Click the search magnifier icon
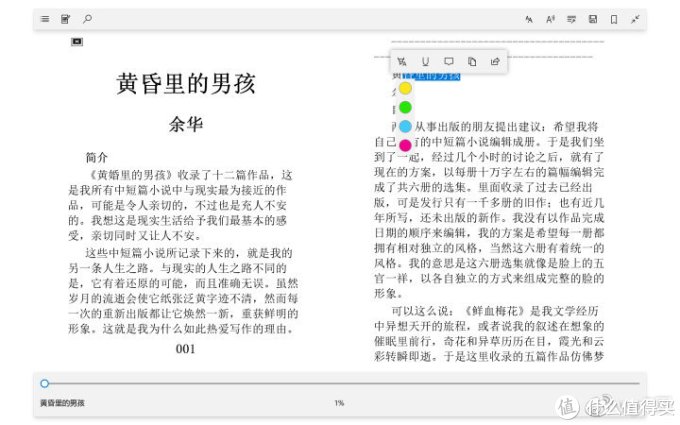This screenshot has height=425, width=680. click(87, 19)
